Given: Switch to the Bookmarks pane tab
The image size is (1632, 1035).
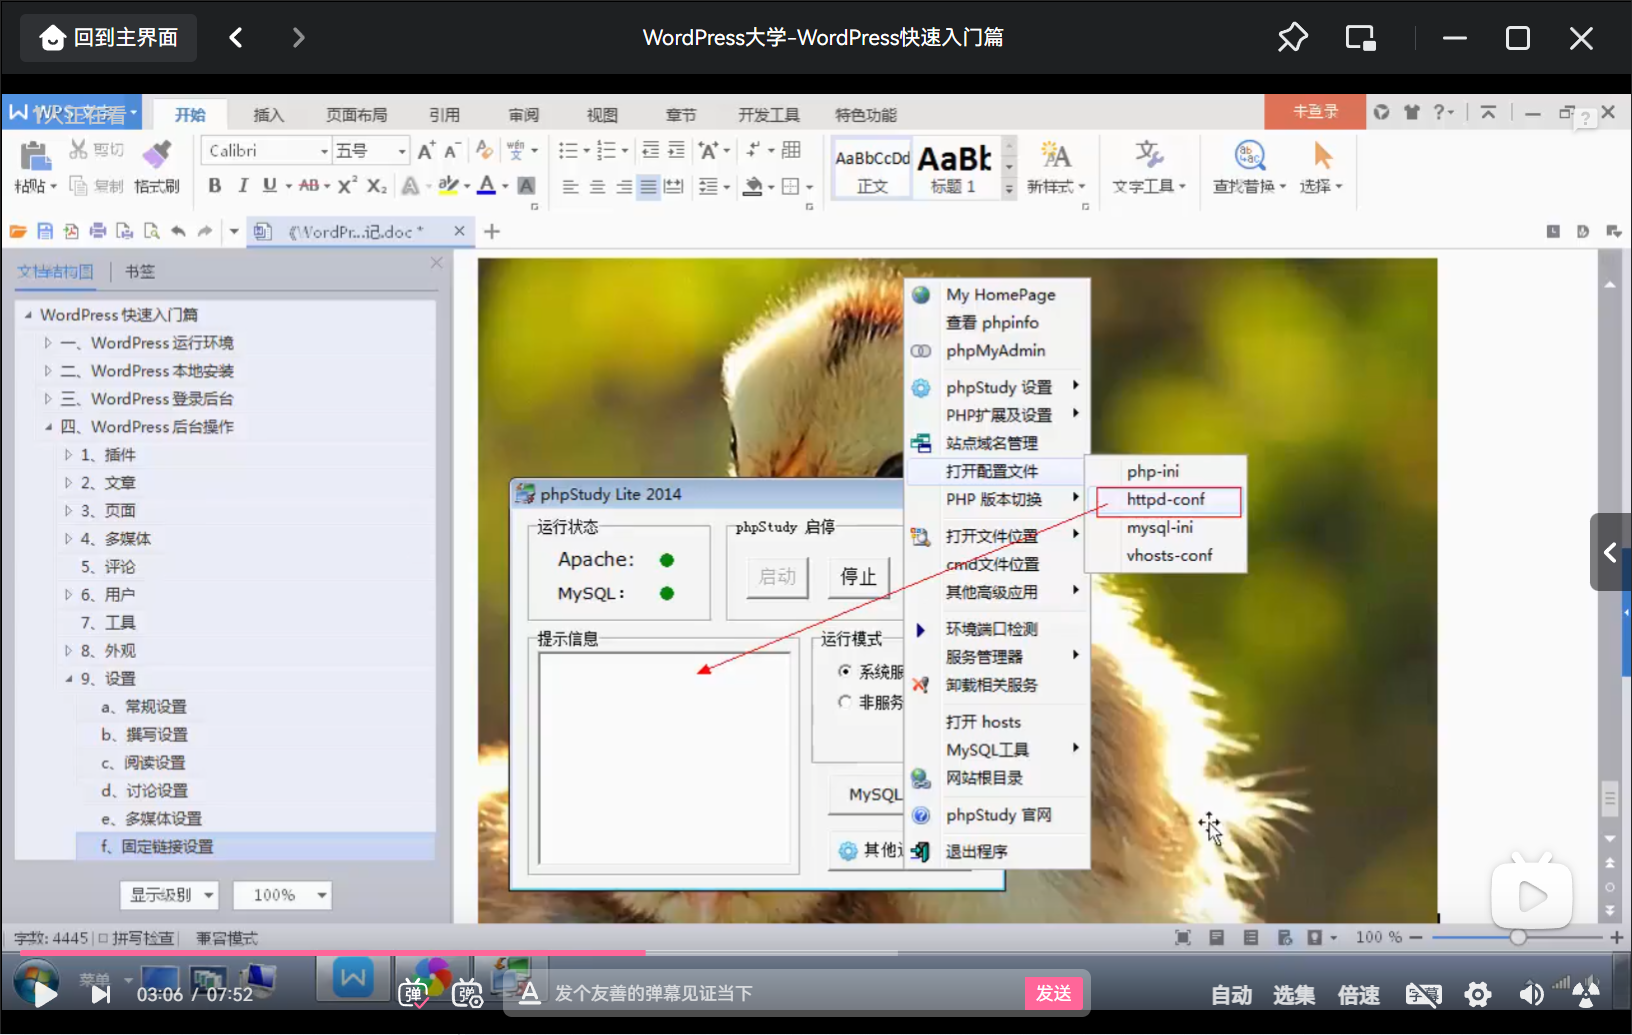Looking at the screenshot, I should pyautogui.click(x=140, y=272).
